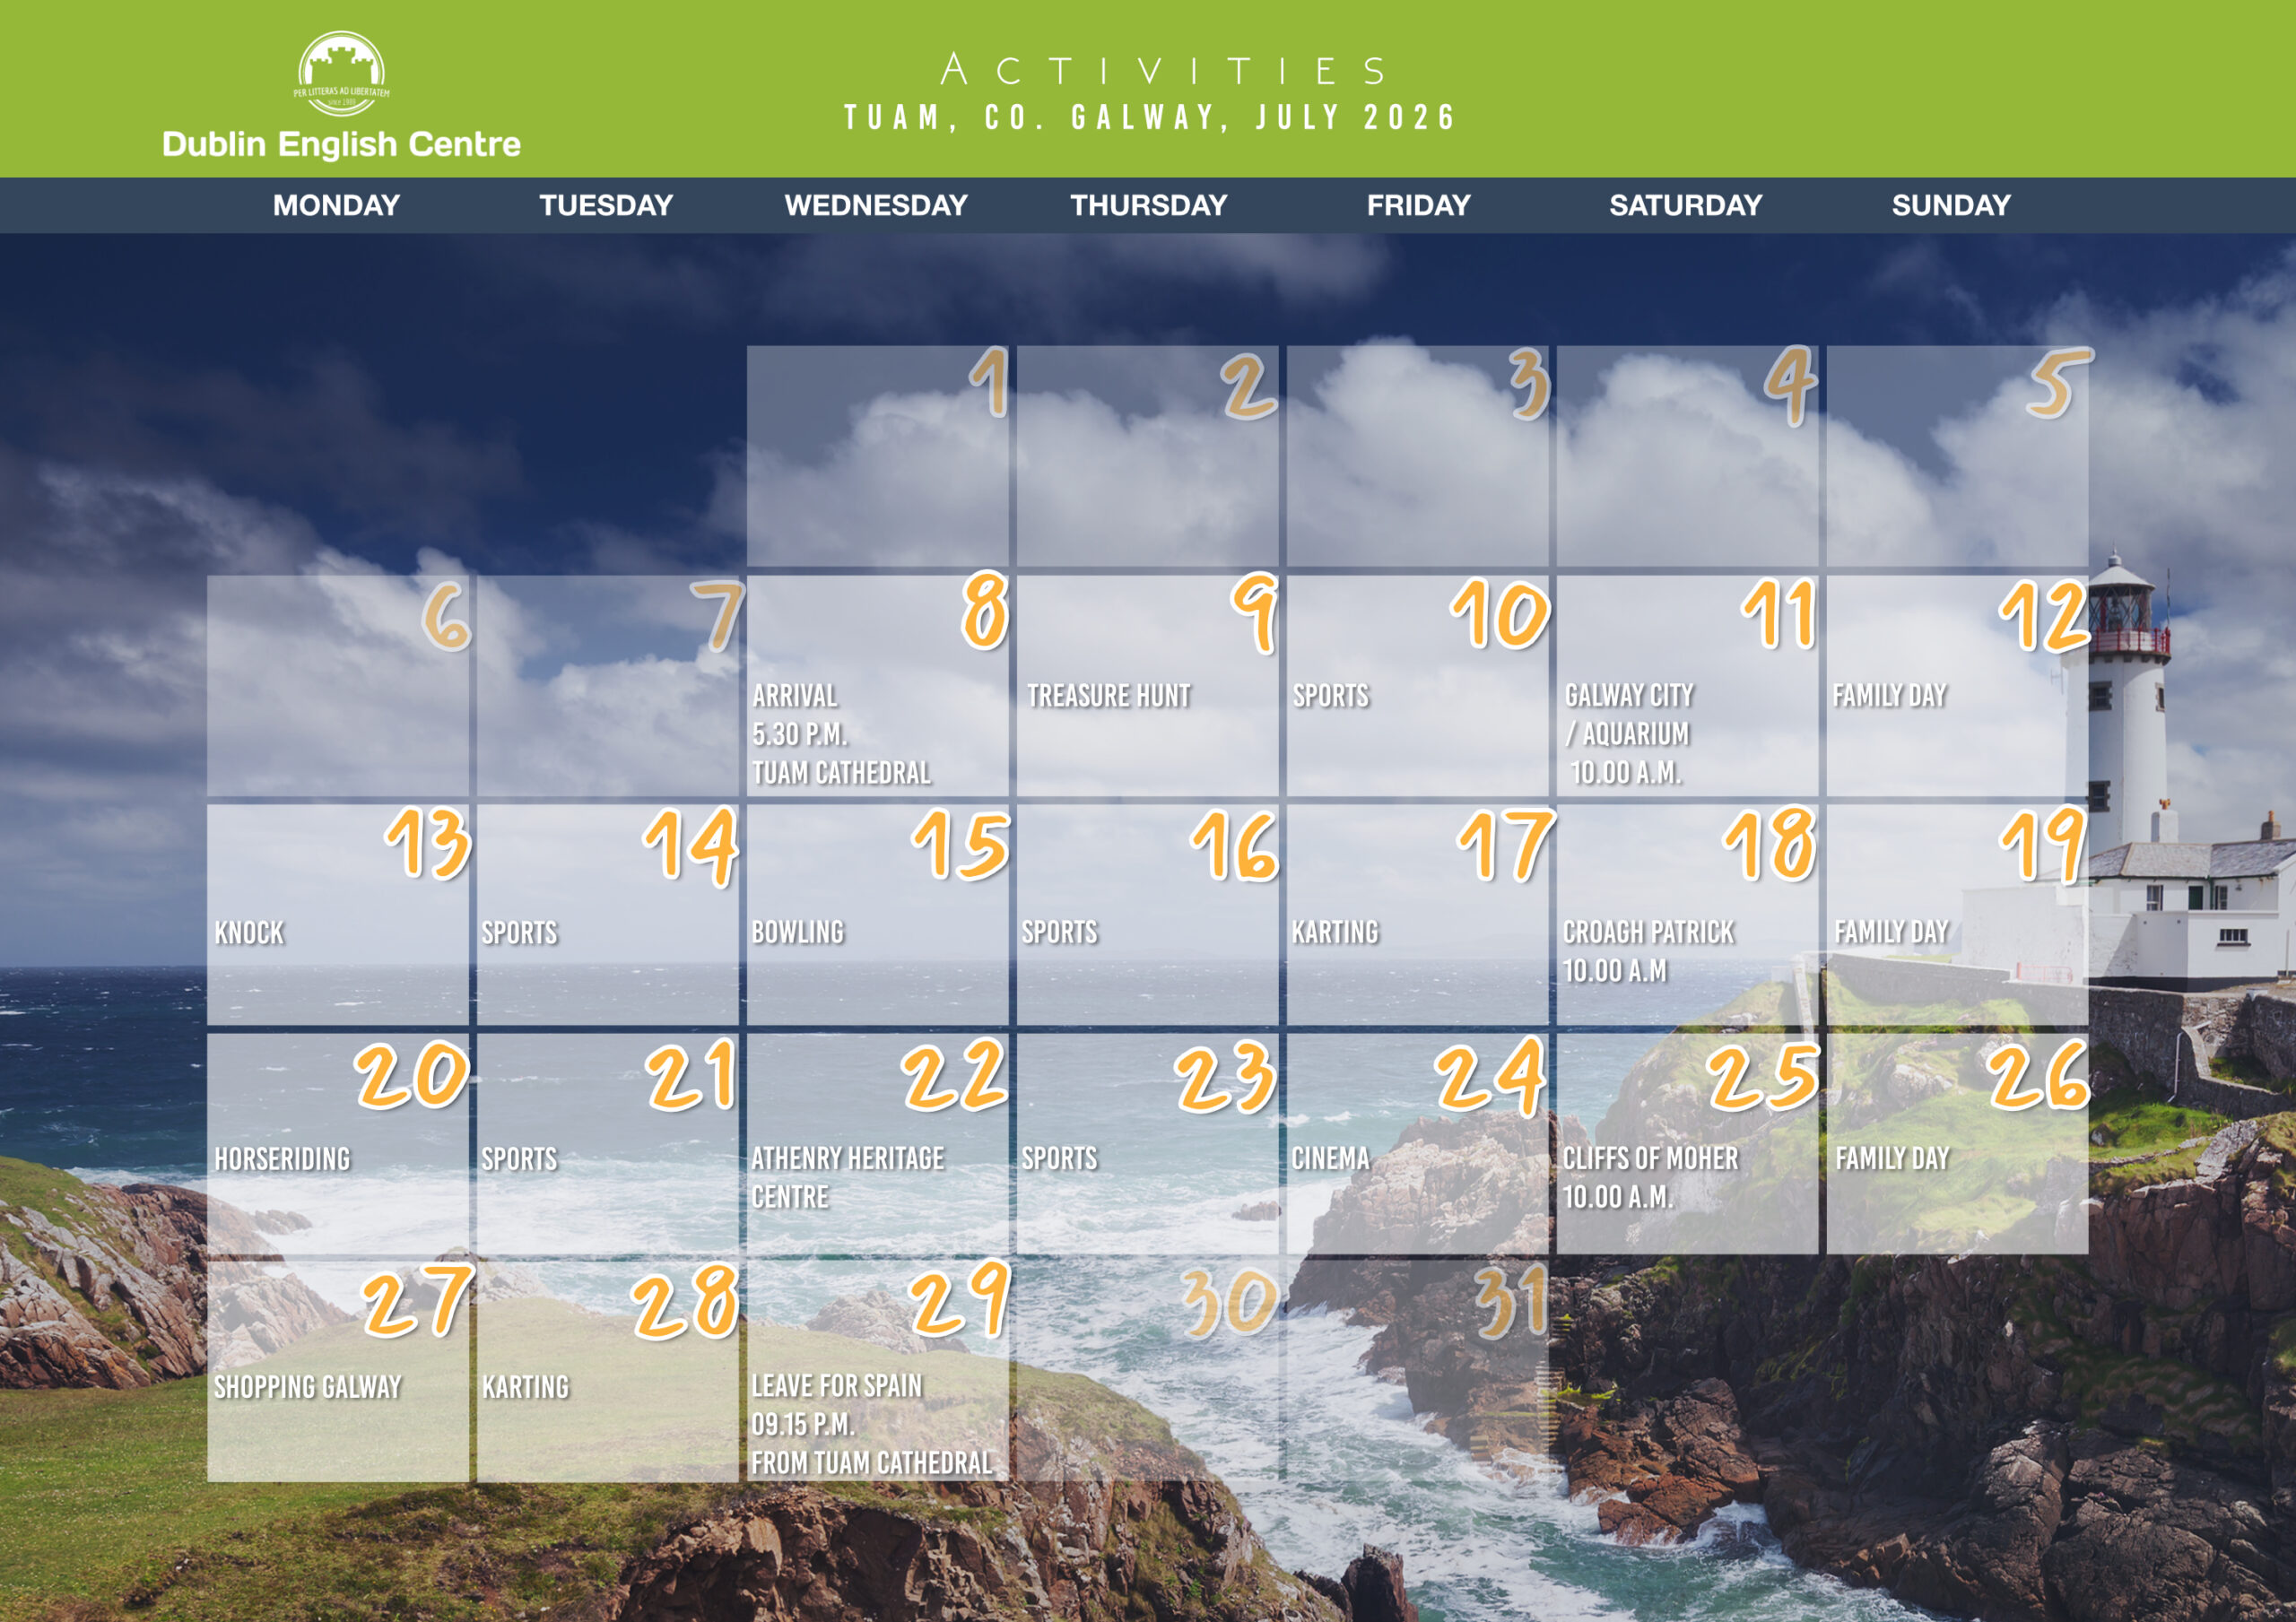Screen dimensions: 2296x1622
Task: Click the date number 8
Action: (x=984, y=611)
